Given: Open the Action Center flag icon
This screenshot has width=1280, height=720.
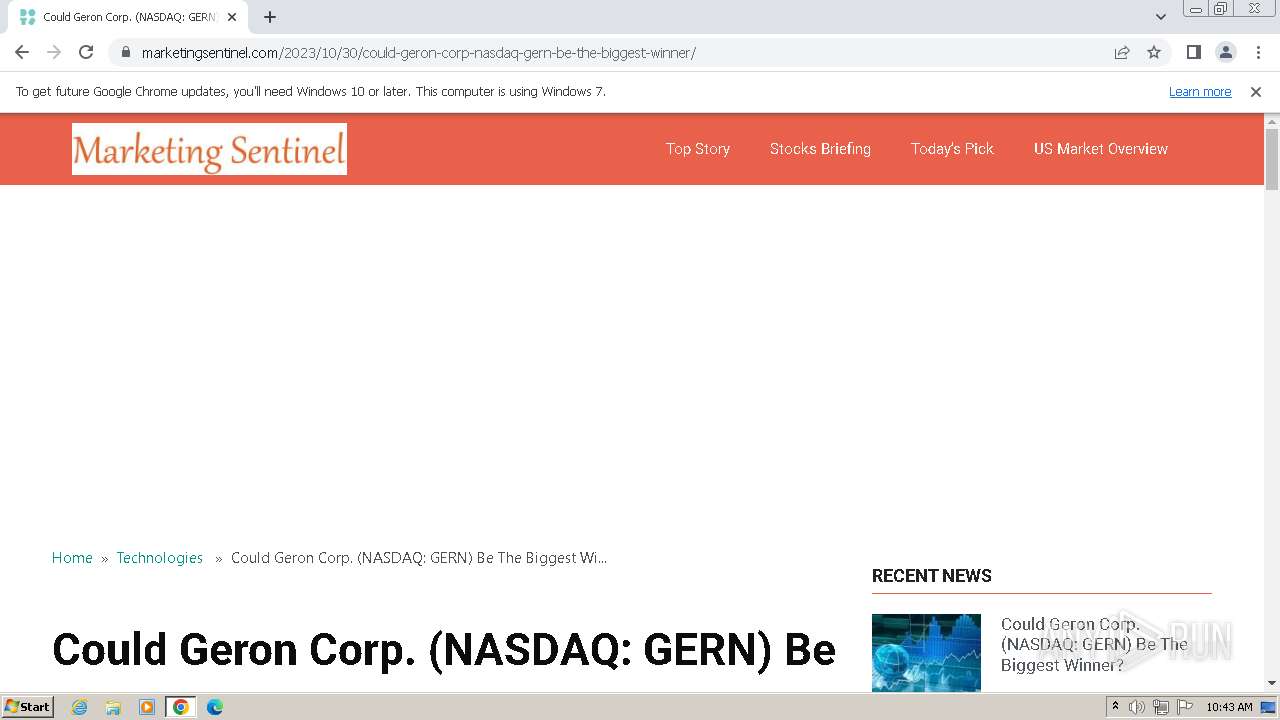Looking at the screenshot, I should pyautogui.click(x=1184, y=707).
